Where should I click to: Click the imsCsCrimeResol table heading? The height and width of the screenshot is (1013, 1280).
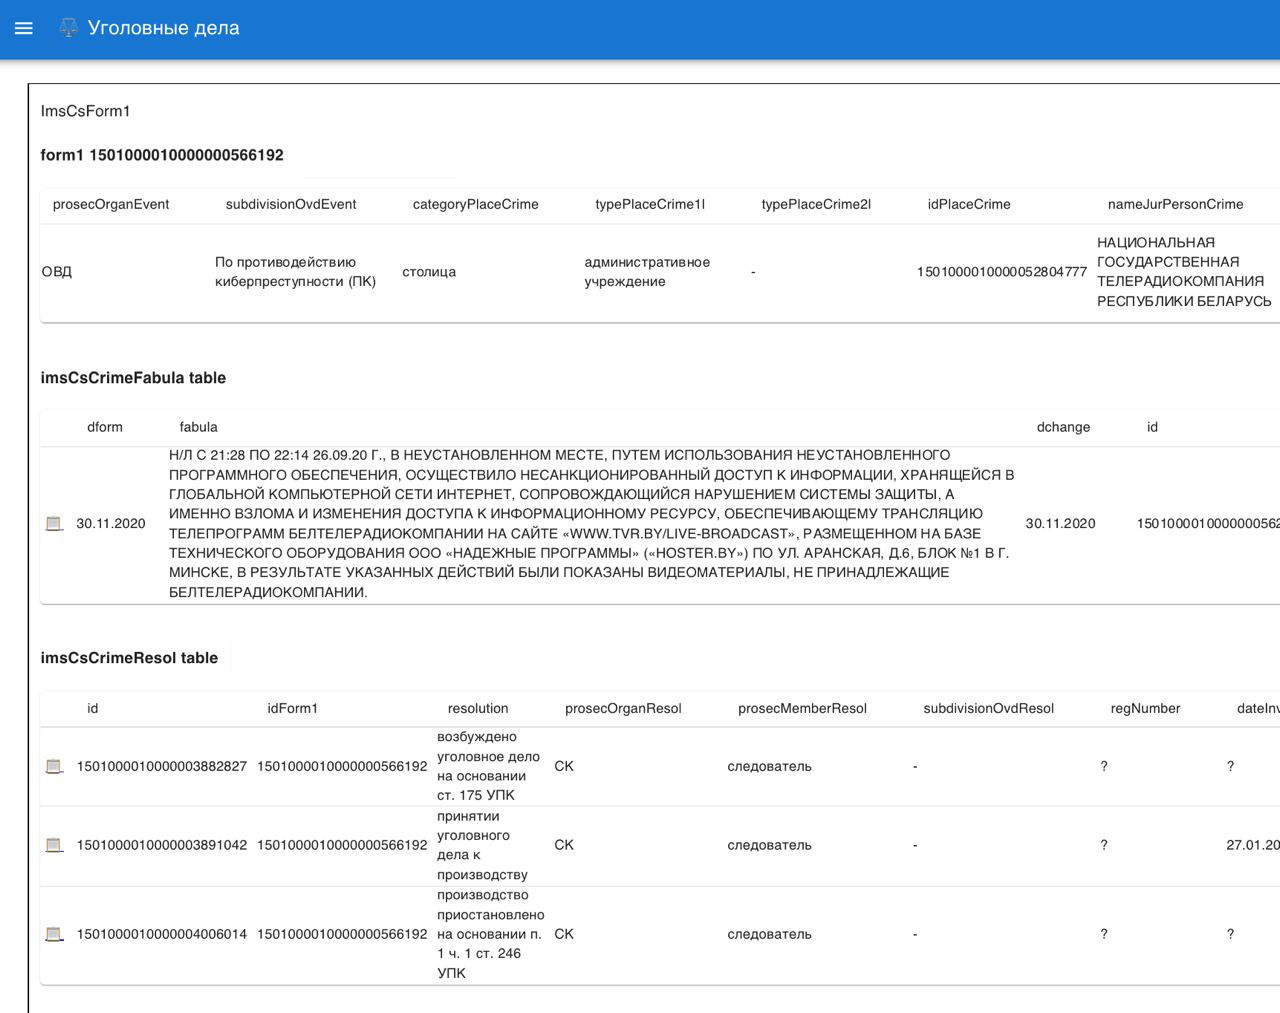click(x=129, y=658)
